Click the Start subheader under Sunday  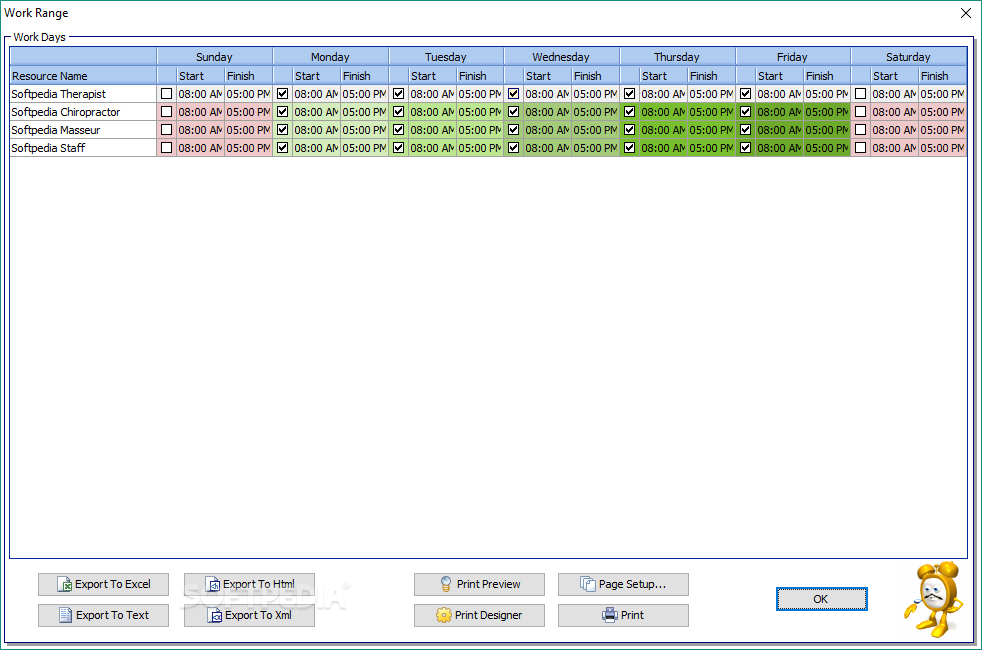pyautogui.click(x=200, y=76)
